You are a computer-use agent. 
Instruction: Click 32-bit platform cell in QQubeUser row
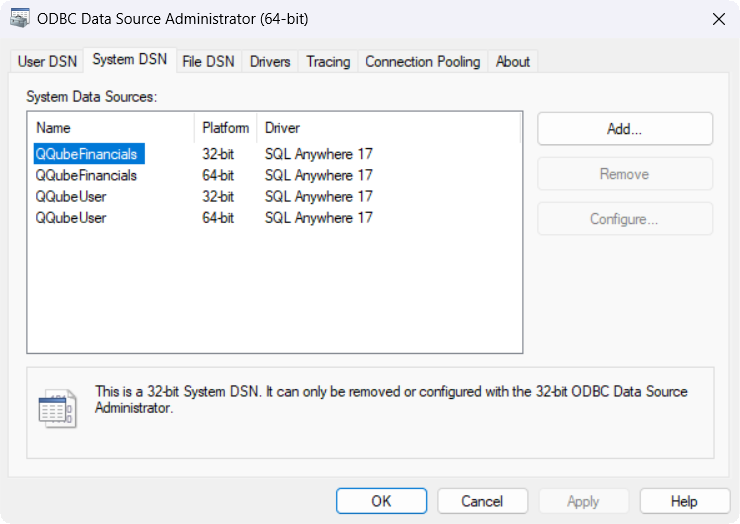(218, 196)
